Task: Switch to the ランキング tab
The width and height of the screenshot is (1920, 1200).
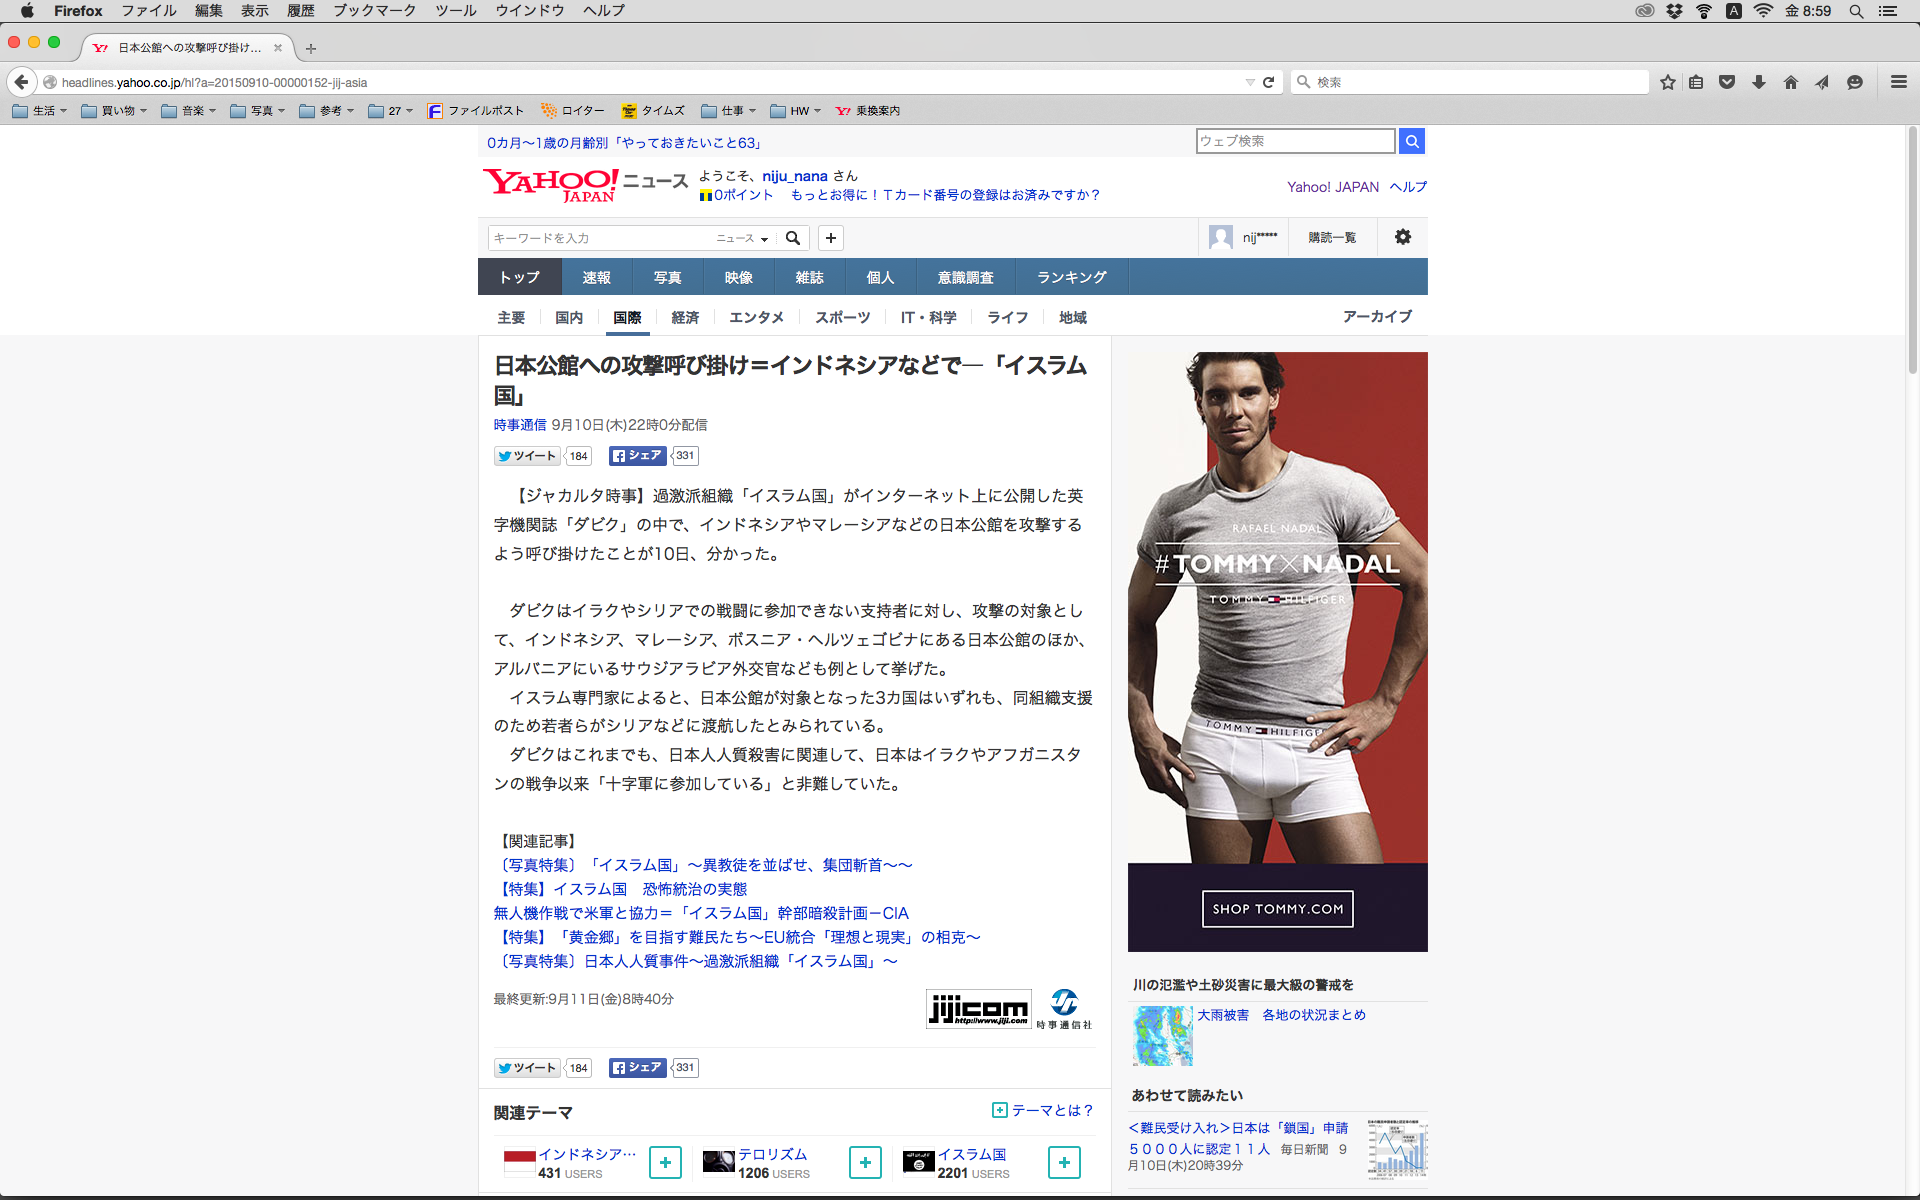Action: coord(1071,277)
